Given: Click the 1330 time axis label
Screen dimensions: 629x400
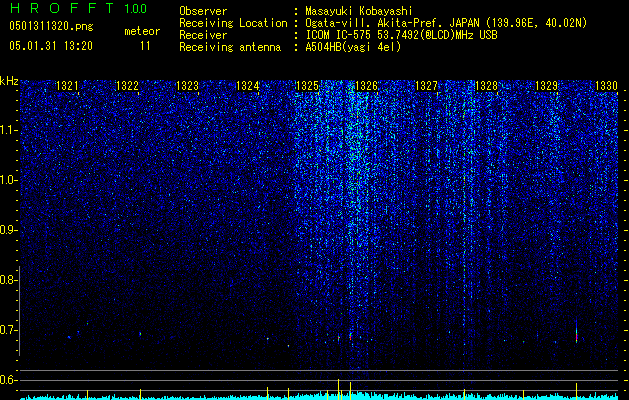Looking at the screenshot, I should coord(606,85).
